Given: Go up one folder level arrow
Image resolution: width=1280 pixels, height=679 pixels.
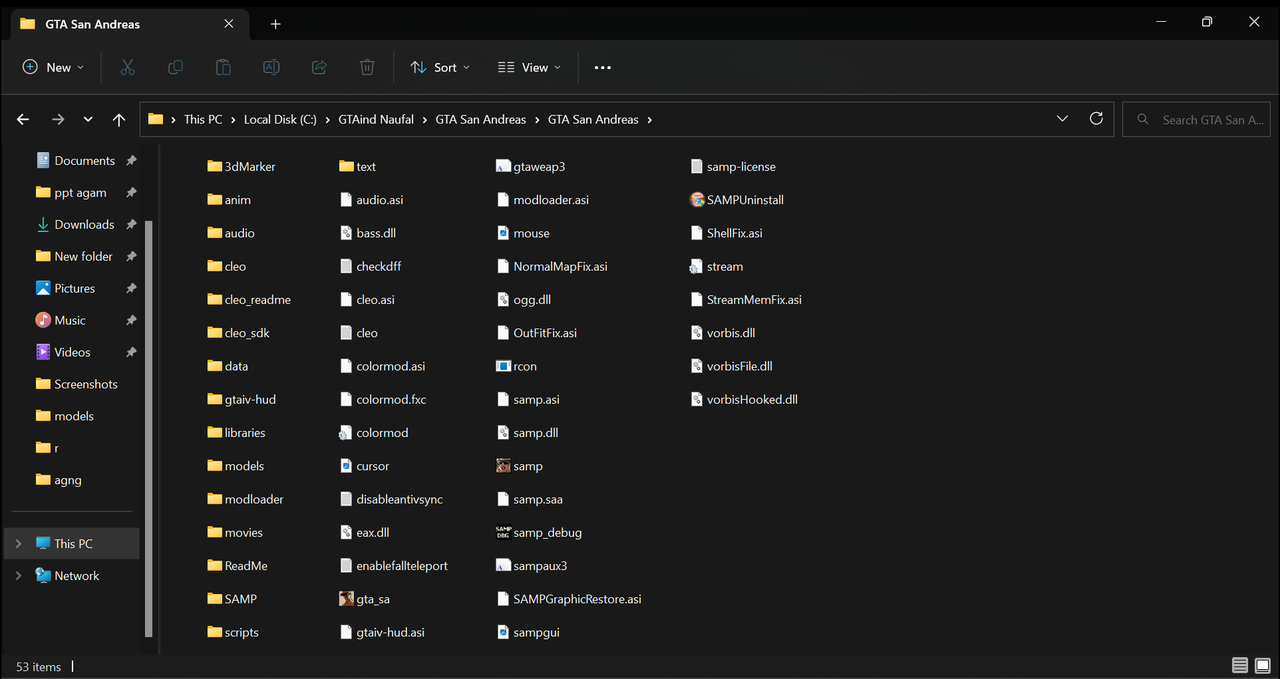Looking at the screenshot, I should coord(119,119).
